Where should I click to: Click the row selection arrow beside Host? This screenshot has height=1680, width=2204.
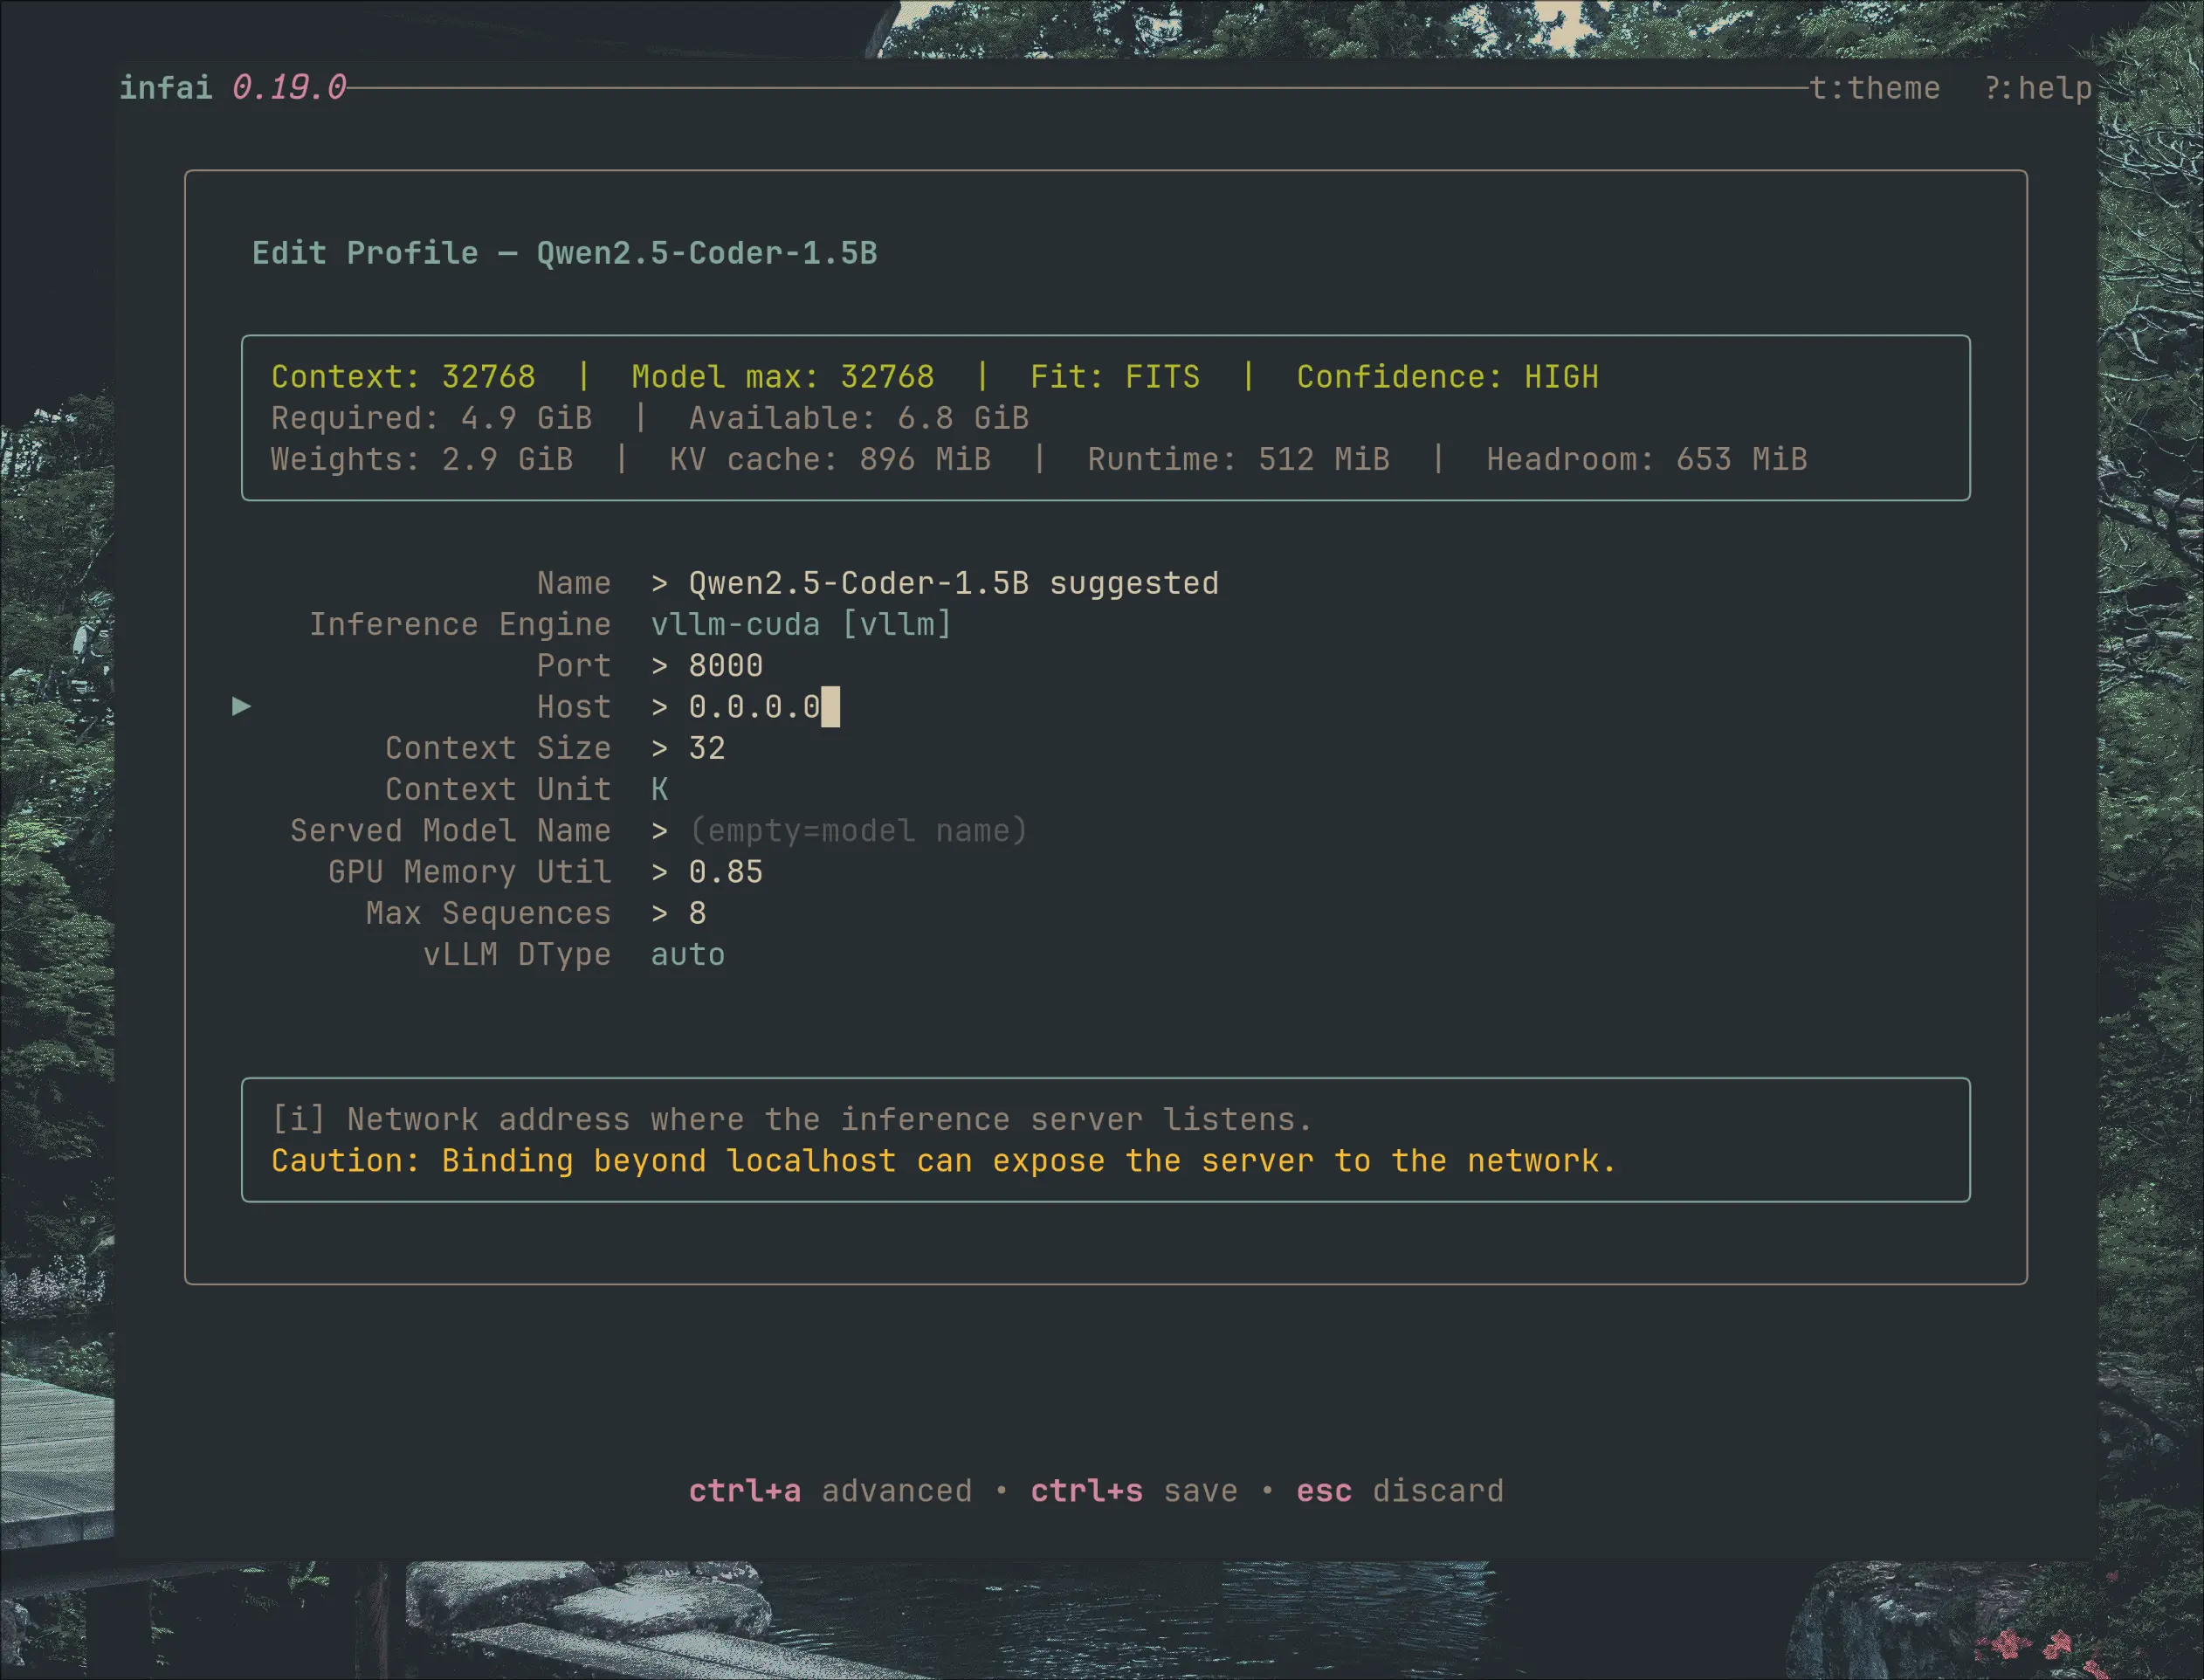(241, 707)
